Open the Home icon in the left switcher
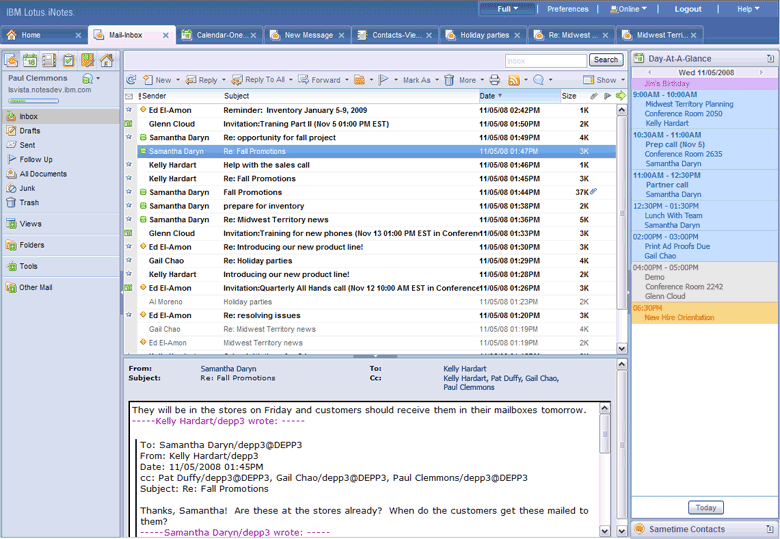The width and height of the screenshot is (780, 539). pyautogui.click(x=106, y=61)
